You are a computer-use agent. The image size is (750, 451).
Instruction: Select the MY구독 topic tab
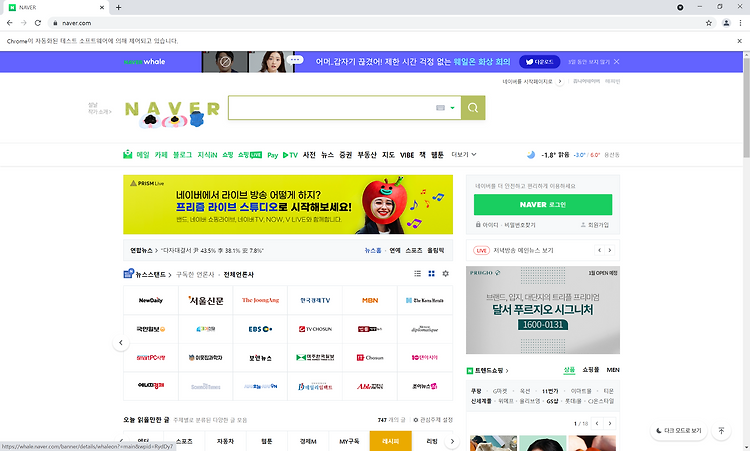349,441
